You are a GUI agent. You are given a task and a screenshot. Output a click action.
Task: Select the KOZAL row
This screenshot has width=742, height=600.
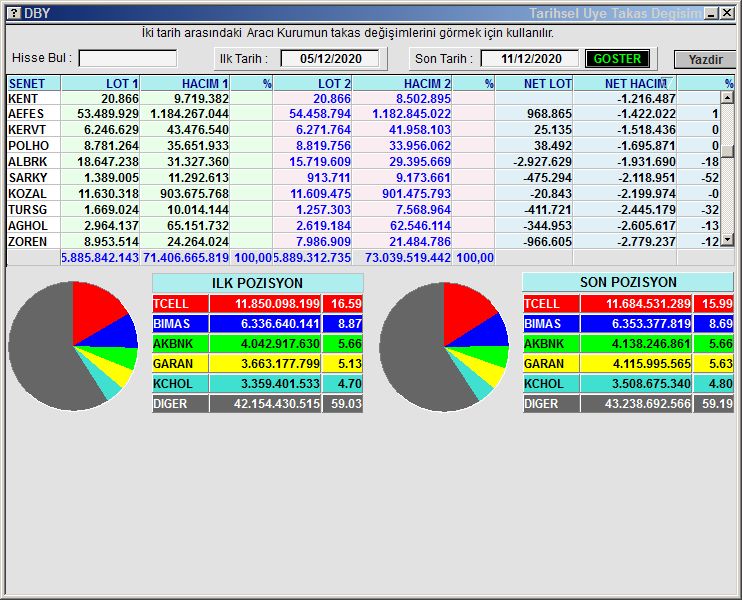coord(363,194)
